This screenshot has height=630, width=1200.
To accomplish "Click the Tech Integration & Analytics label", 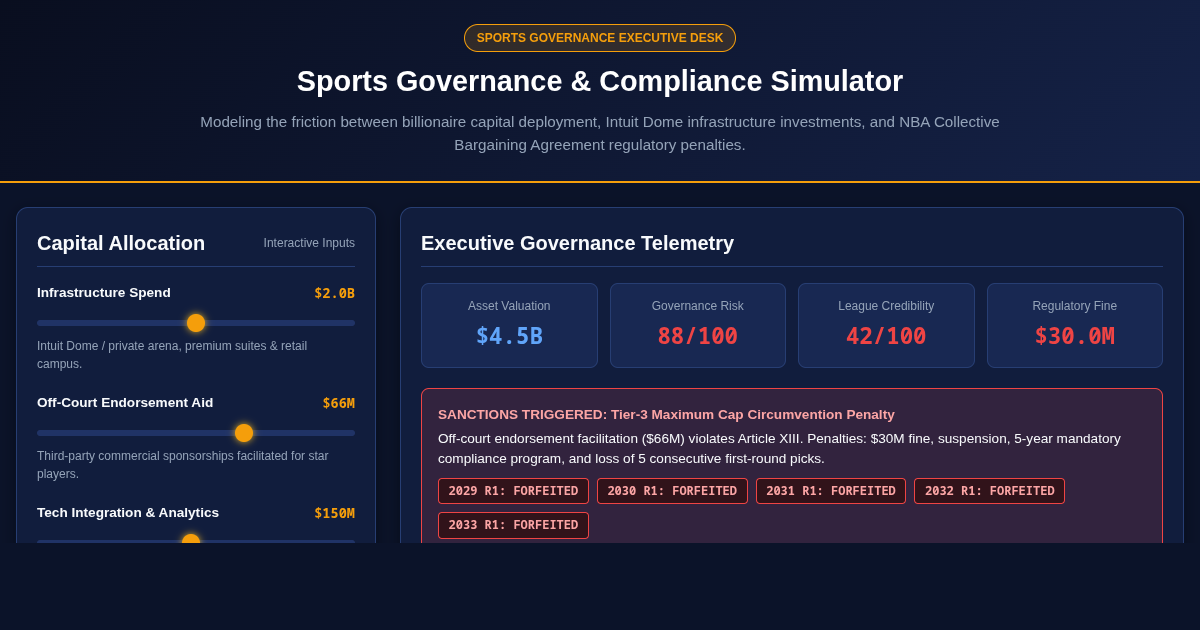I will pos(128,513).
